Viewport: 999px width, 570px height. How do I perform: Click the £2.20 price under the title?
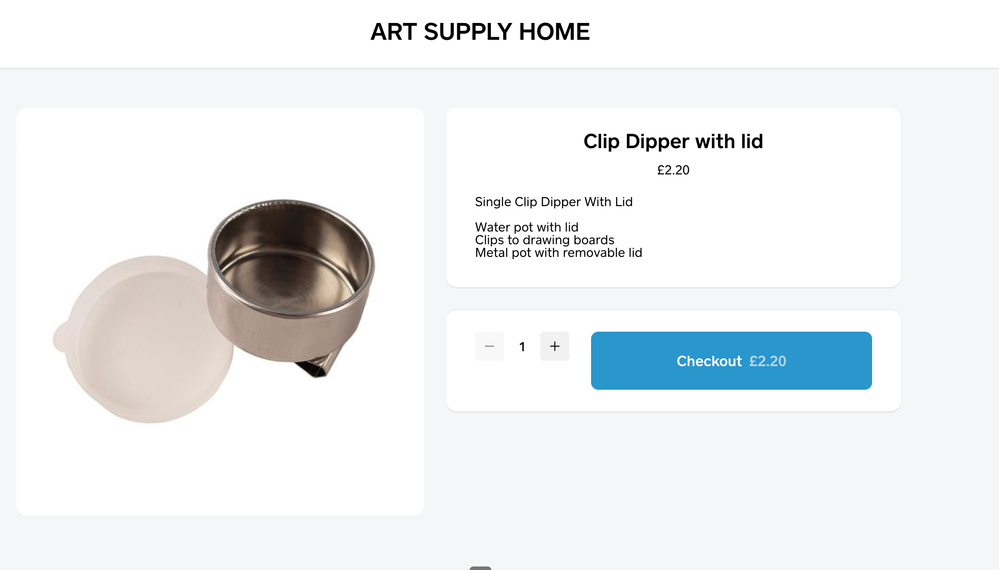click(x=673, y=170)
